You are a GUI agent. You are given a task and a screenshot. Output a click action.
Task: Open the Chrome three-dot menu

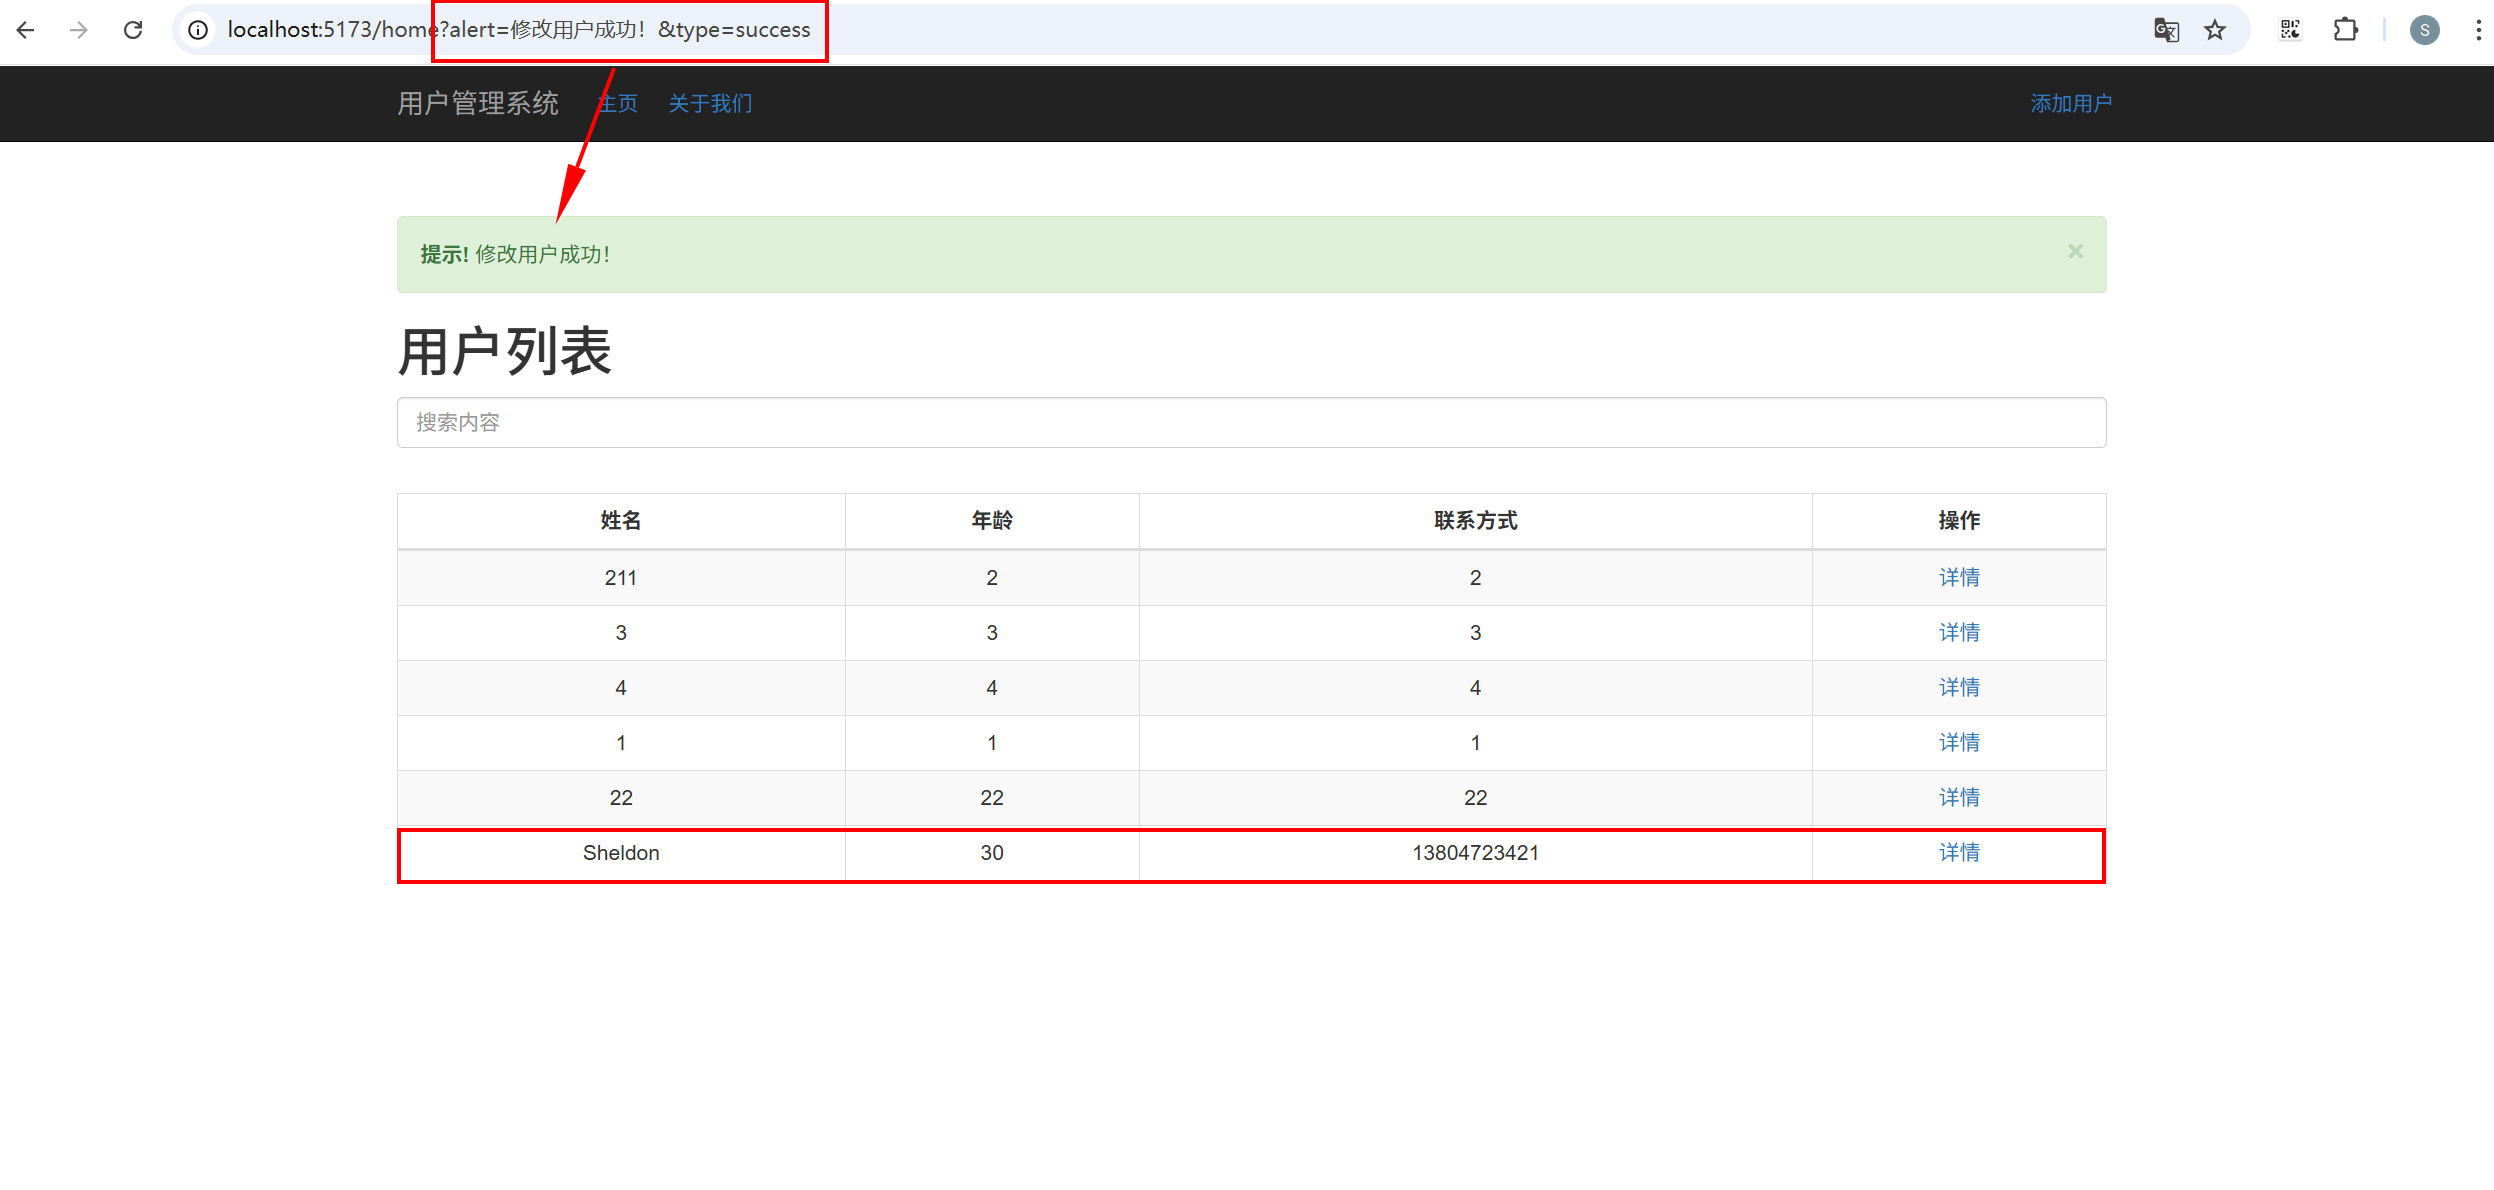click(x=2478, y=30)
